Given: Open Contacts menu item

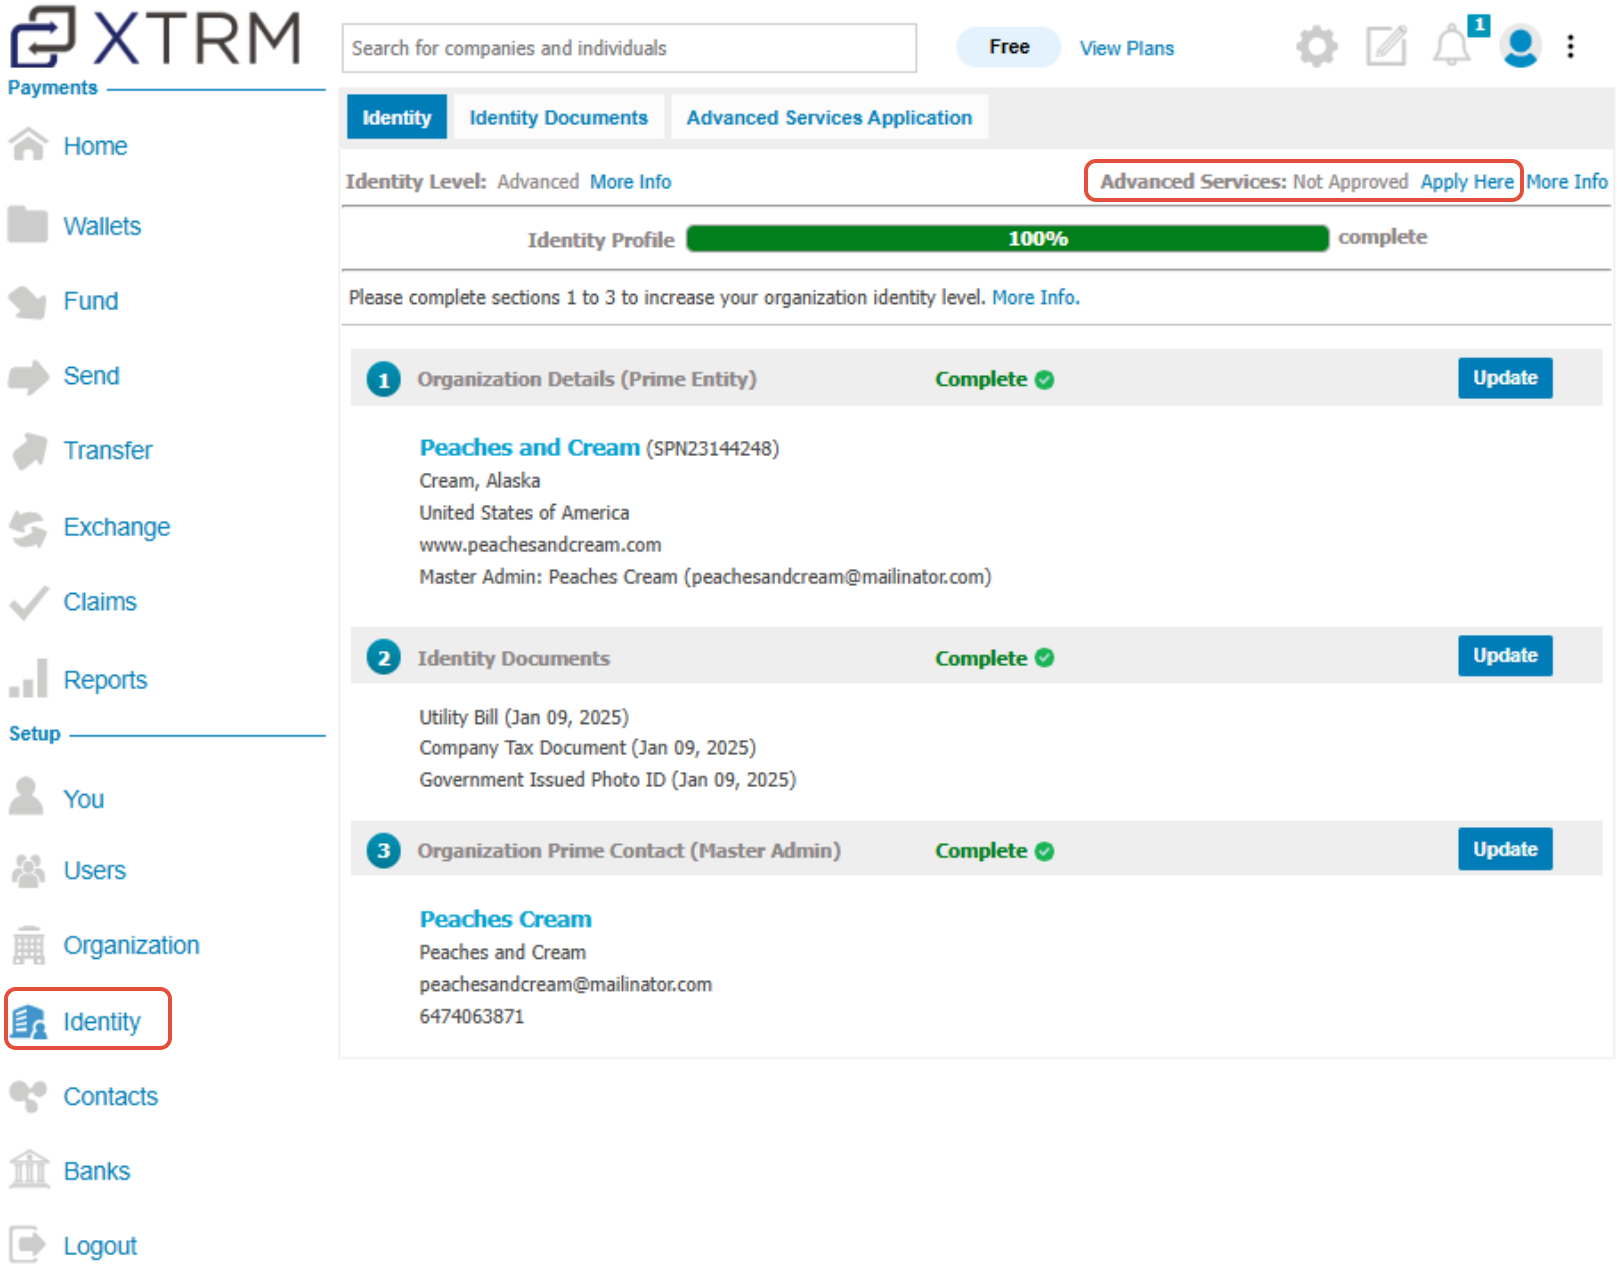Looking at the screenshot, I should coord(111,1096).
